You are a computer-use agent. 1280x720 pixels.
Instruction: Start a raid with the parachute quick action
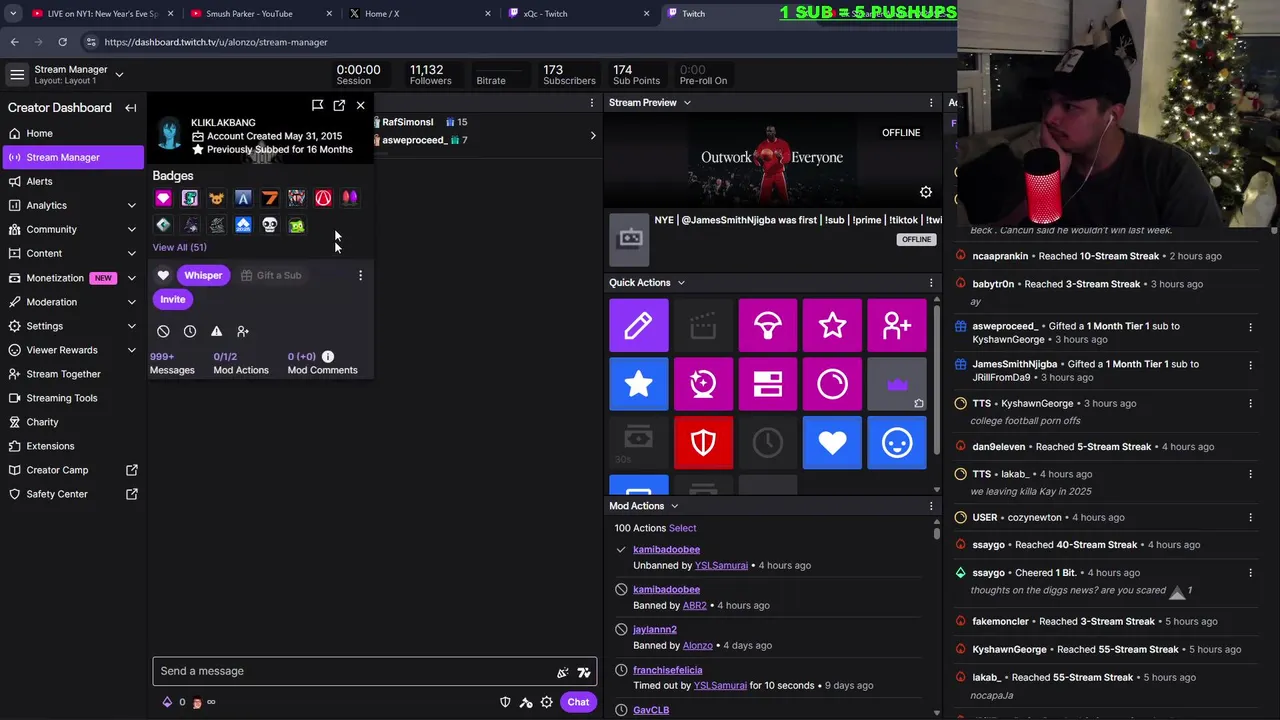[x=768, y=325]
